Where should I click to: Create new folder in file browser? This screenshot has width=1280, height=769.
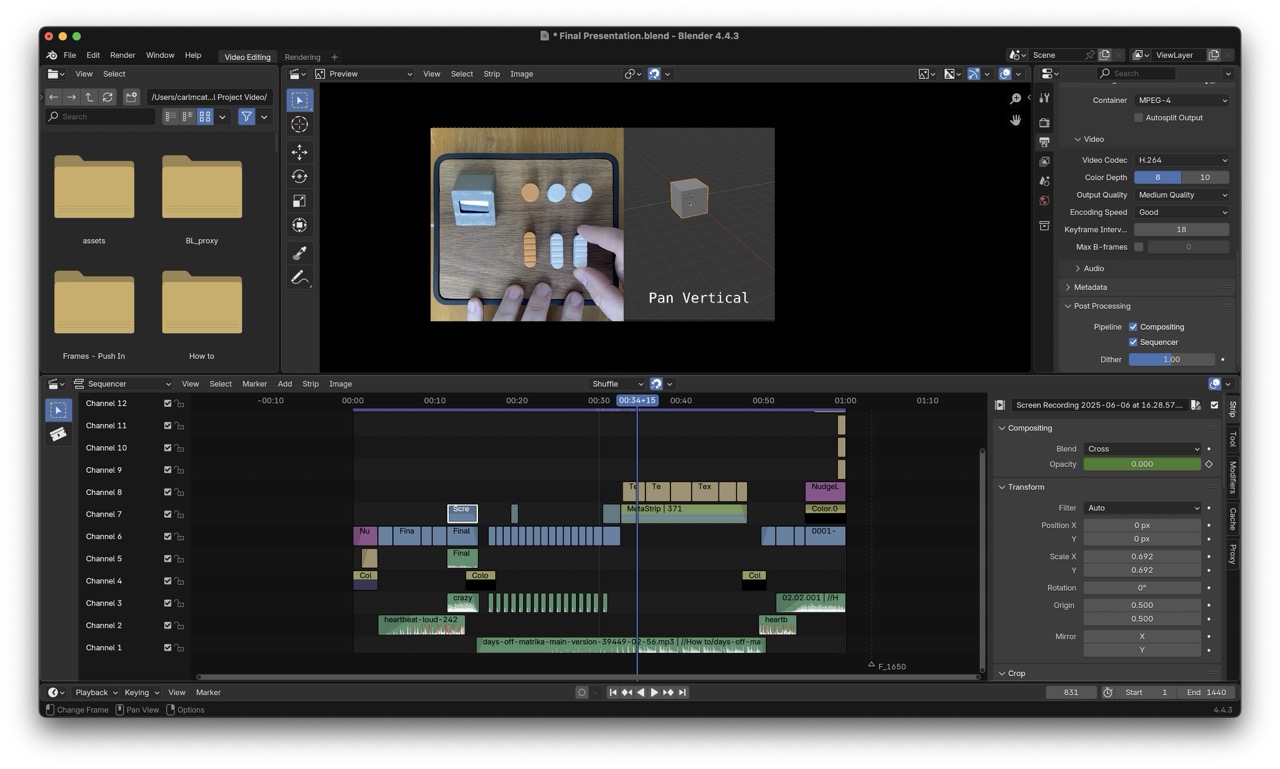coord(131,97)
